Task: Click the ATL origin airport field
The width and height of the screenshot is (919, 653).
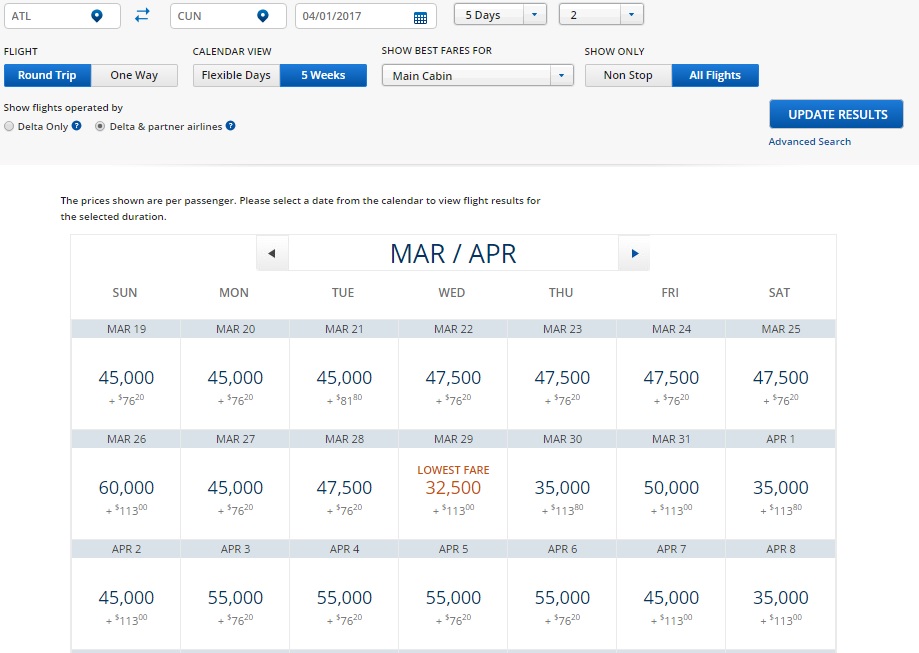Action: click(x=62, y=16)
